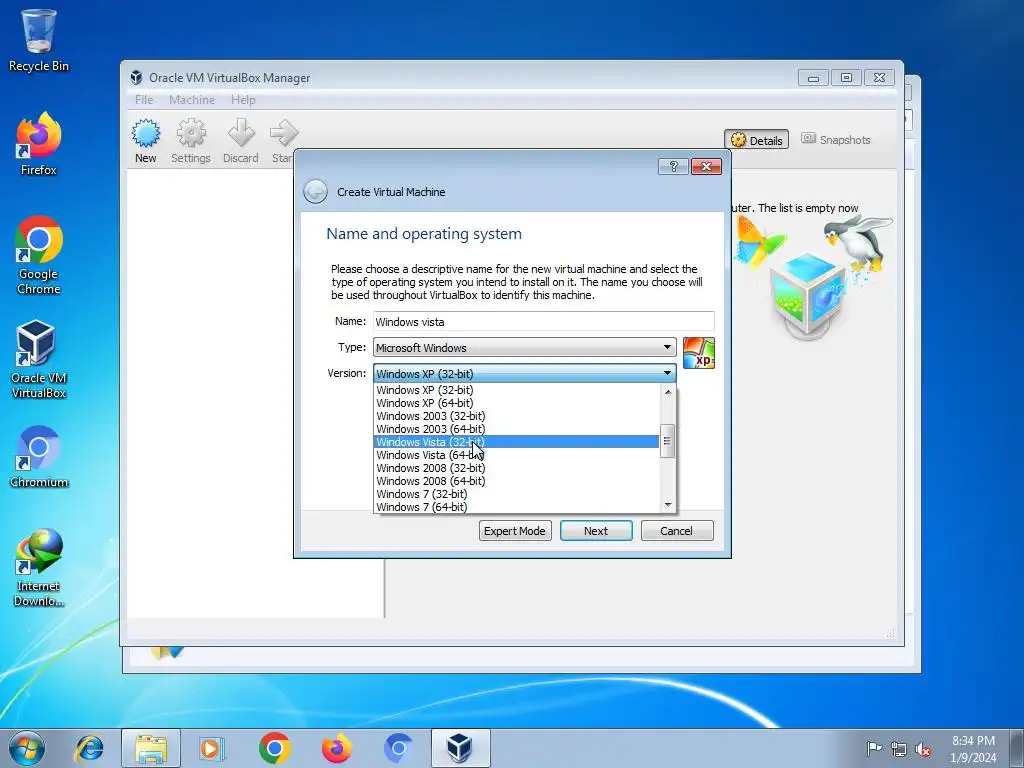The height and width of the screenshot is (768, 1024).
Task: Click the Windows Start orb
Action: 27,748
